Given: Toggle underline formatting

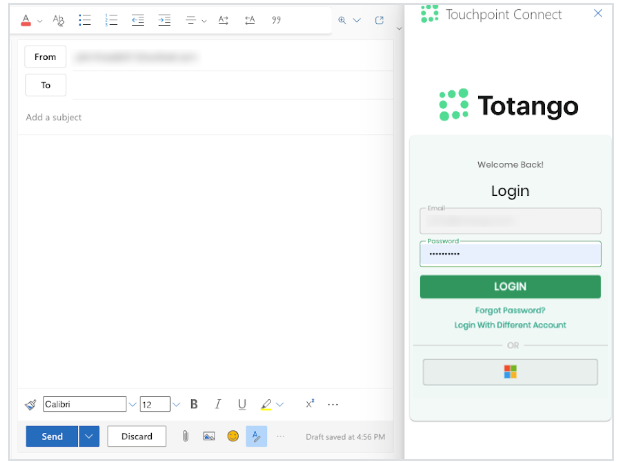Looking at the screenshot, I should point(242,404).
